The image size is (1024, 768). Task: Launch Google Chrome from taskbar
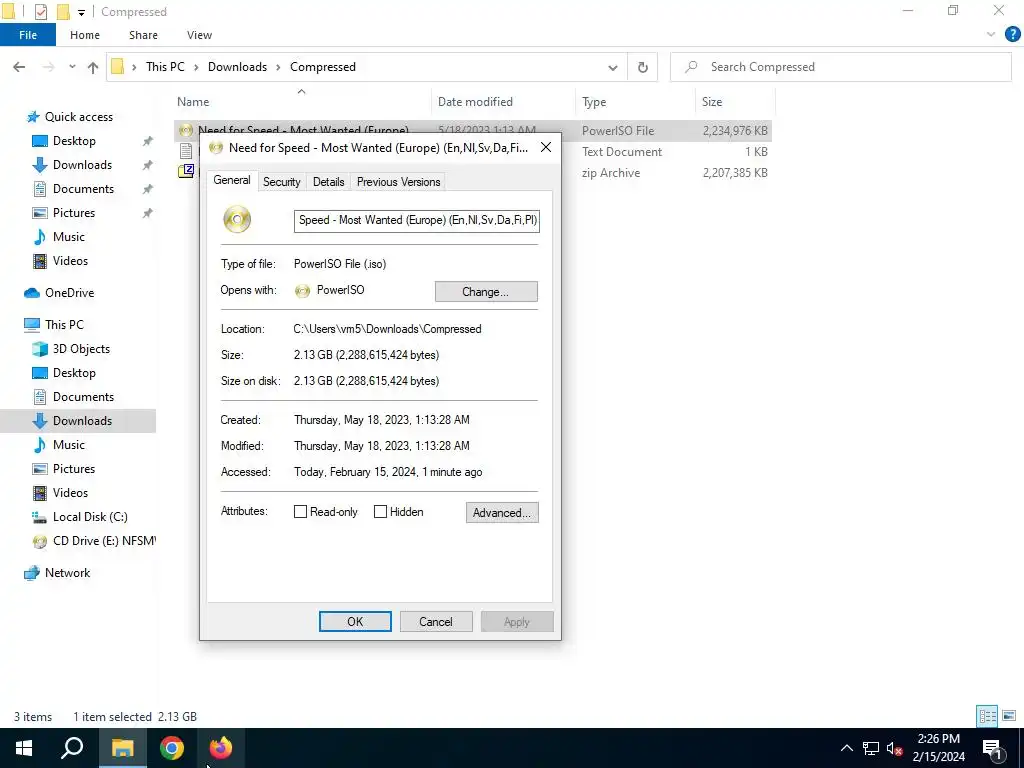click(172, 748)
